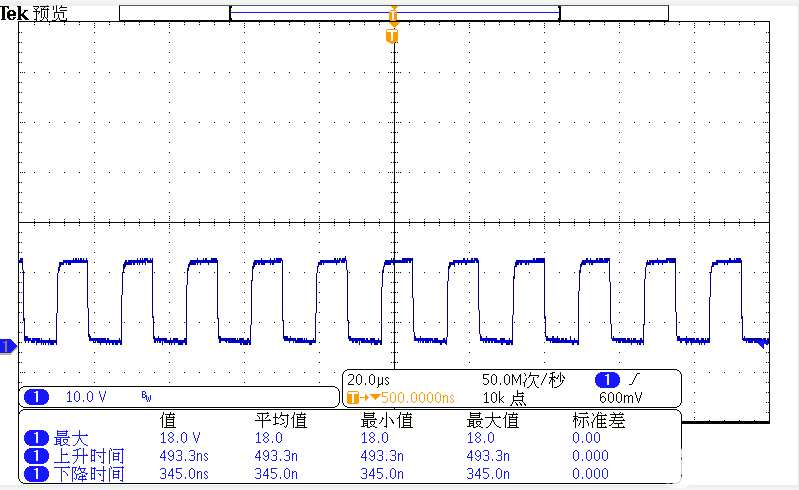Click the channel badge next to 下降时间
Image resolution: width=799 pixels, height=490 pixels.
(36, 474)
